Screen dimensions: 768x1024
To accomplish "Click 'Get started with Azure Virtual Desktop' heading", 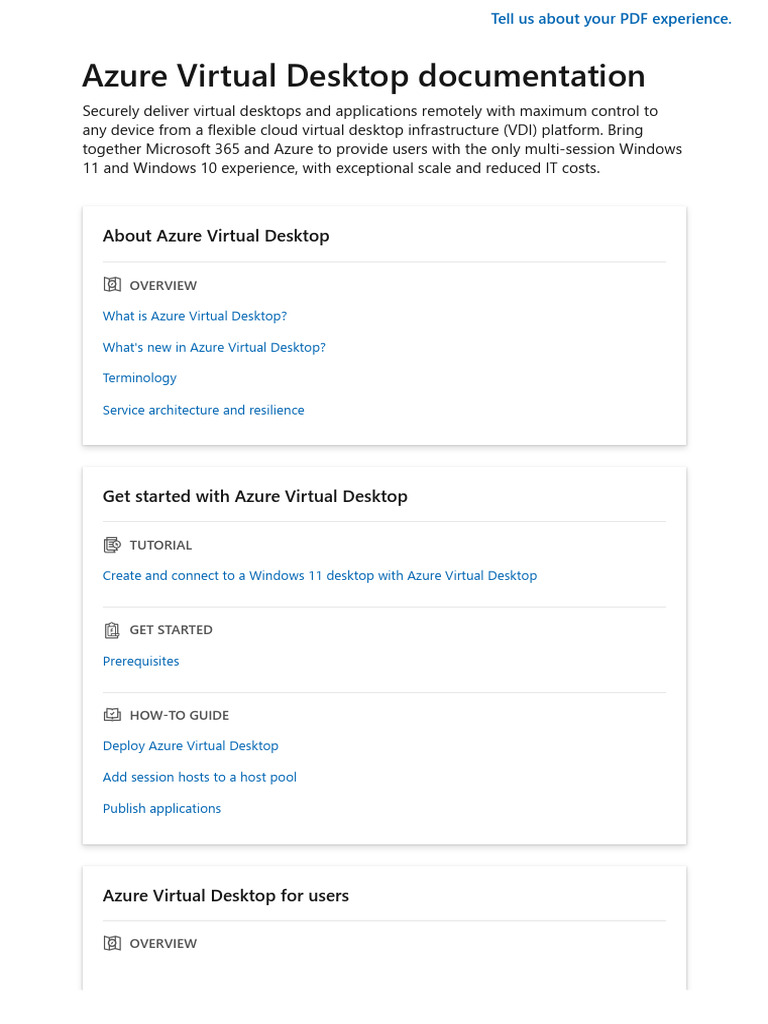I will tap(255, 496).
